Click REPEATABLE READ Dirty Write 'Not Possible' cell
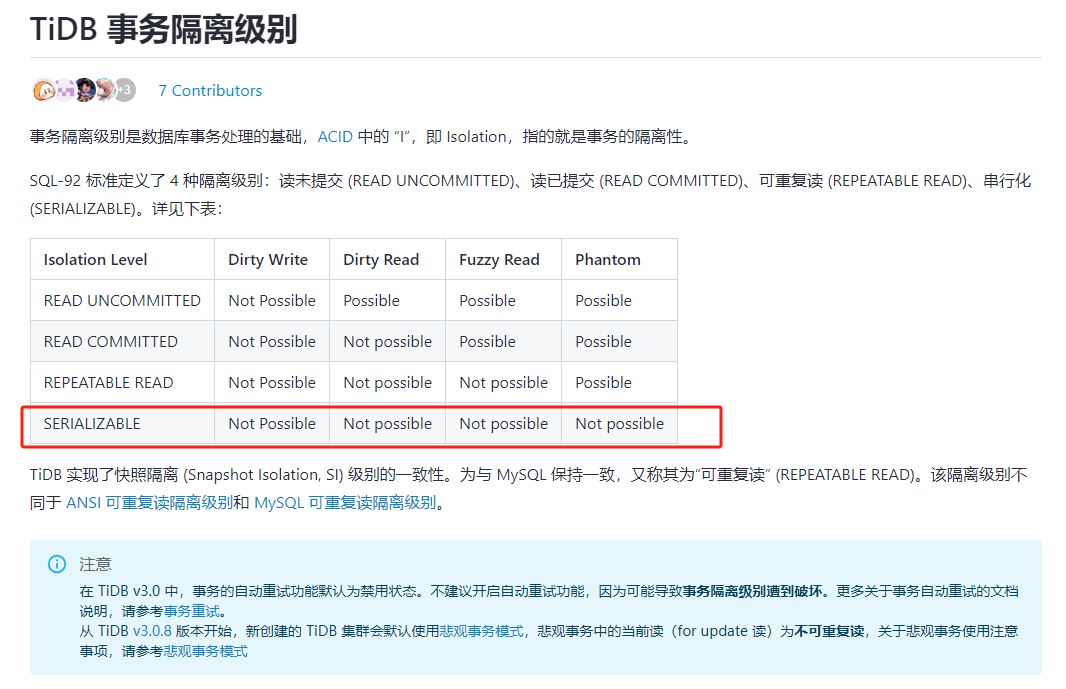Screen dimensions: 1066x689 pos(272,383)
